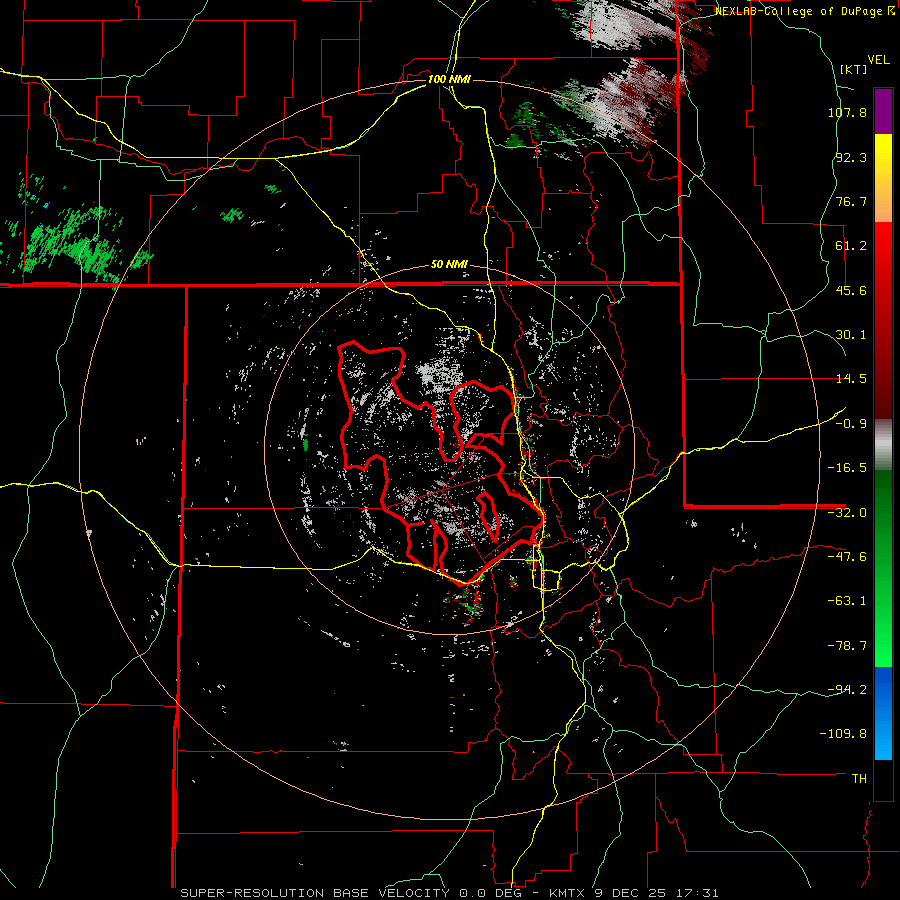The width and height of the screenshot is (900, 900).
Task: Select the 61.2 value on velocity scale
Action: click(x=851, y=246)
